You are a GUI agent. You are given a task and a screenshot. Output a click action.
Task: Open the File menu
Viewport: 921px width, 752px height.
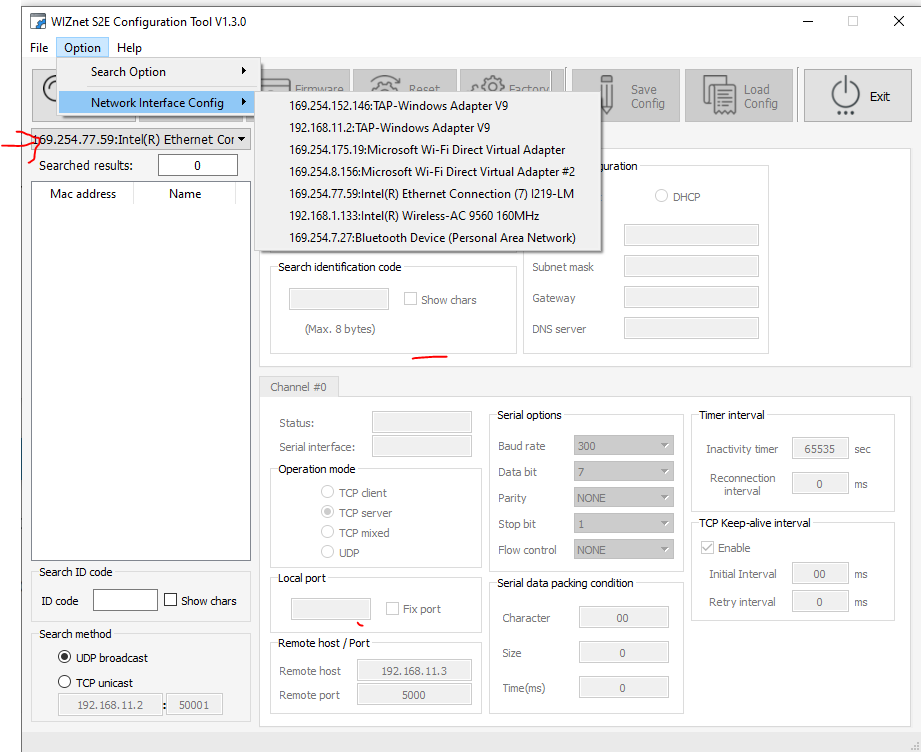tap(39, 48)
